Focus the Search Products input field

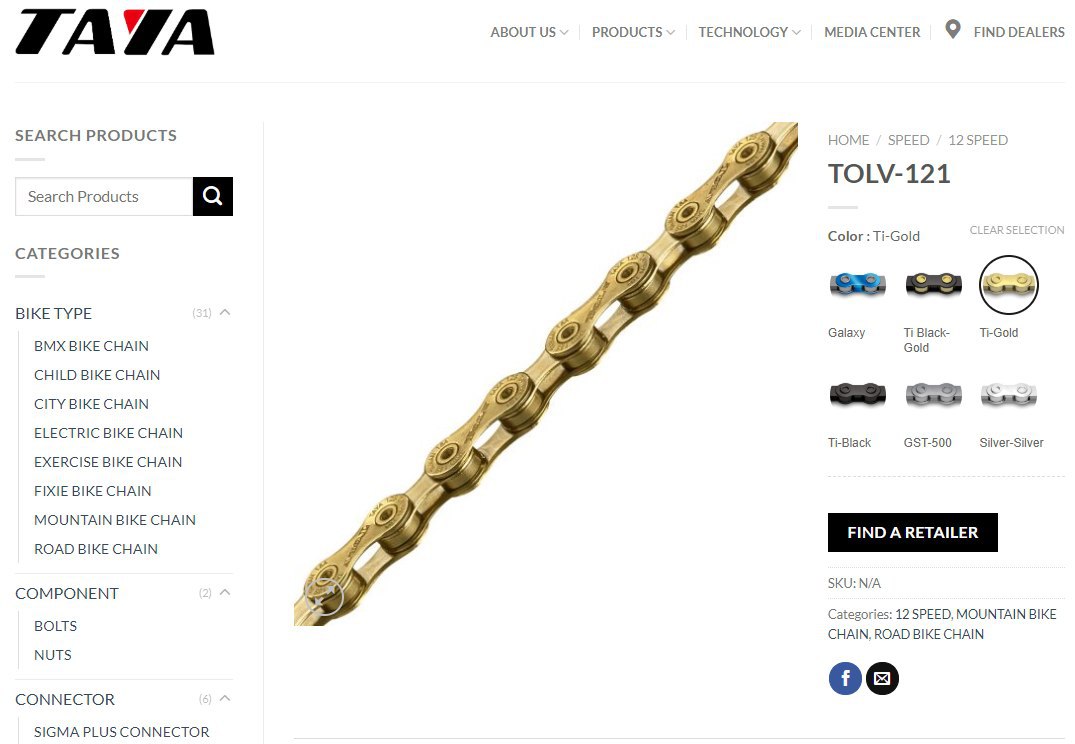point(104,196)
